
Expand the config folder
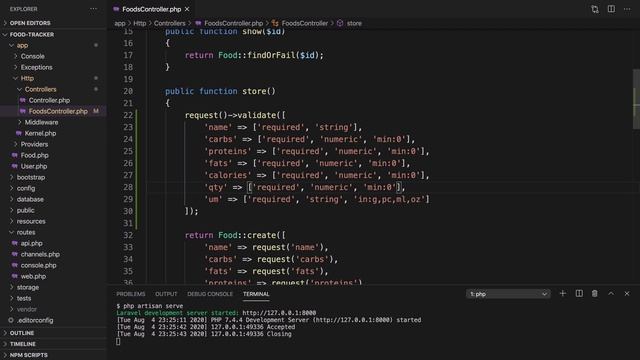tap(26, 189)
